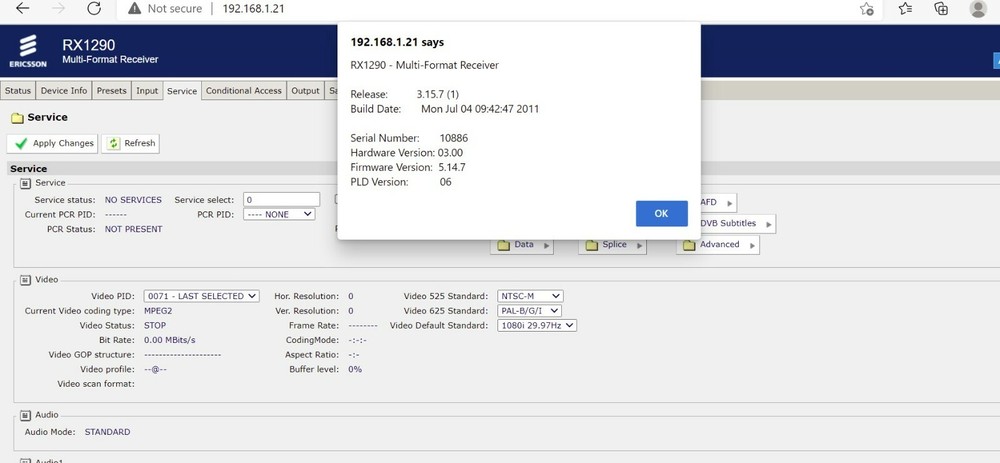Open the Advanced folder button
Image resolution: width=1000 pixels, height=463 pixels.
pos(717,245)
